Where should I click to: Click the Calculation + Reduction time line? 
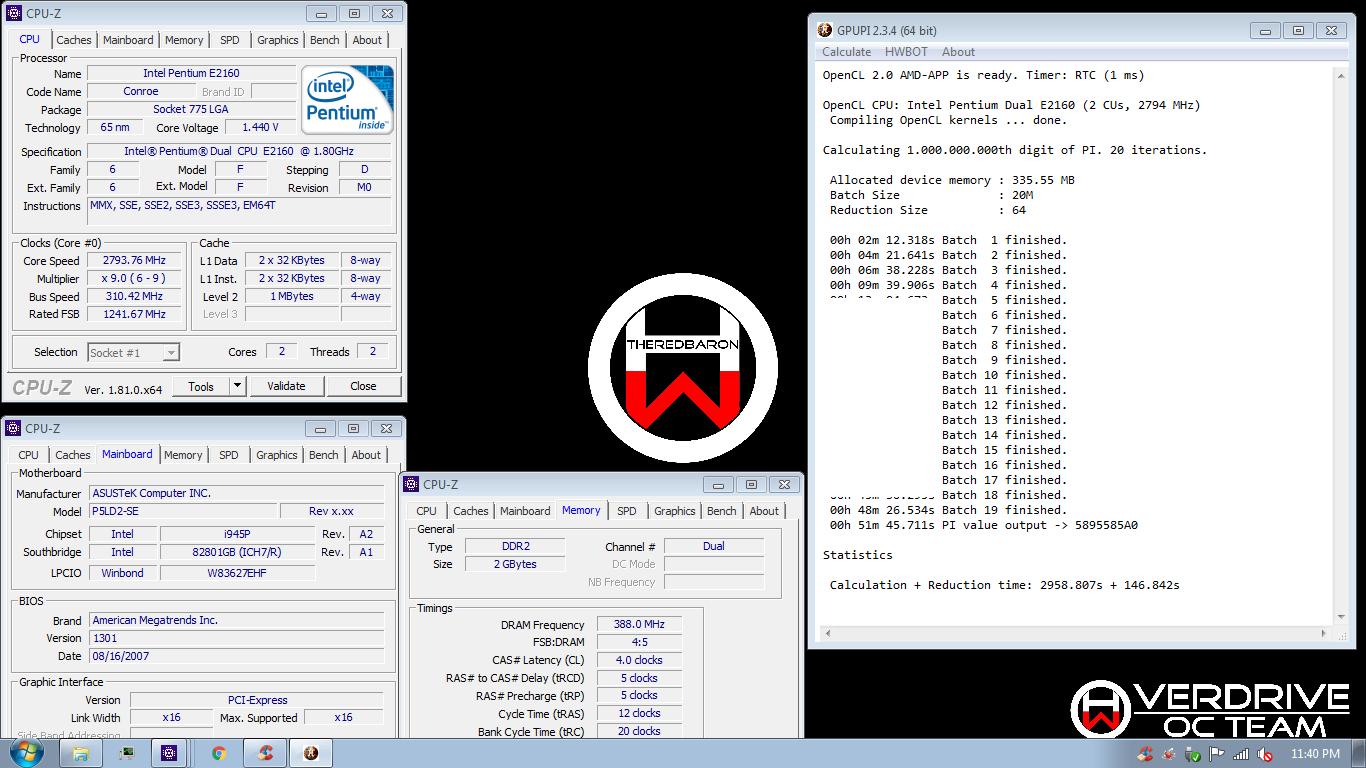tap(1004, 585)
